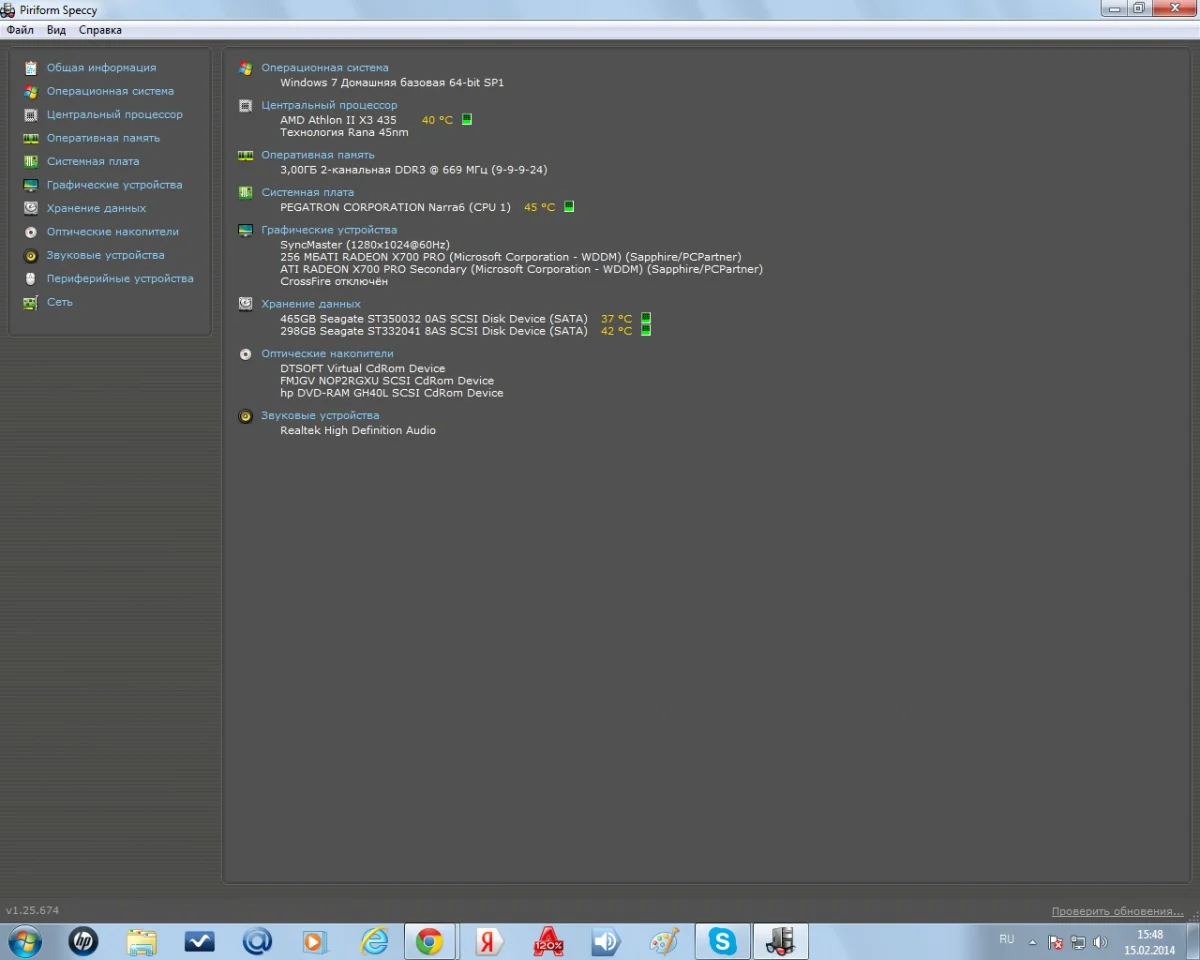Open the Центральный процессор heading in the summary panel

[x=329, y=105]
